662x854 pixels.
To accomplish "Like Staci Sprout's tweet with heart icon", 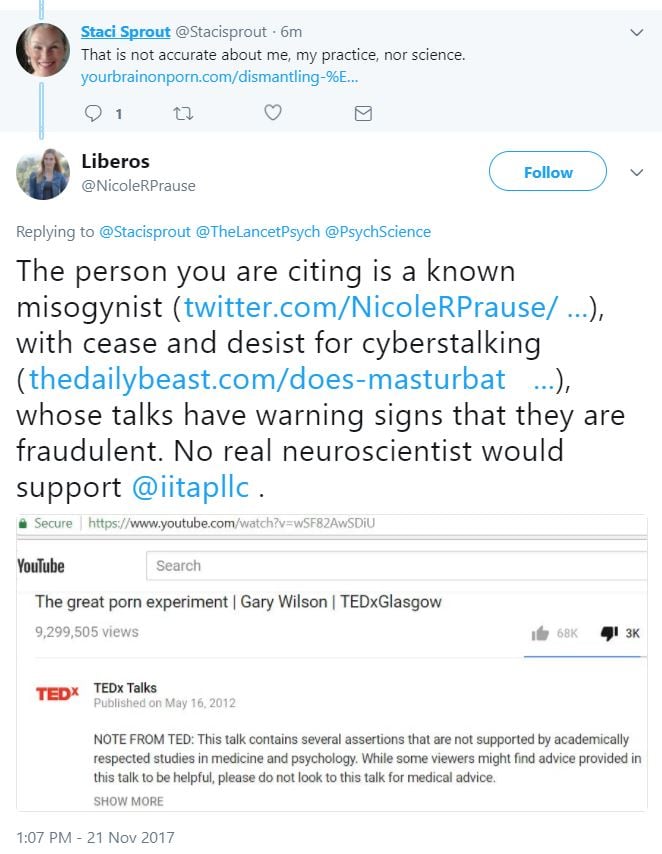I will (272, 113).
